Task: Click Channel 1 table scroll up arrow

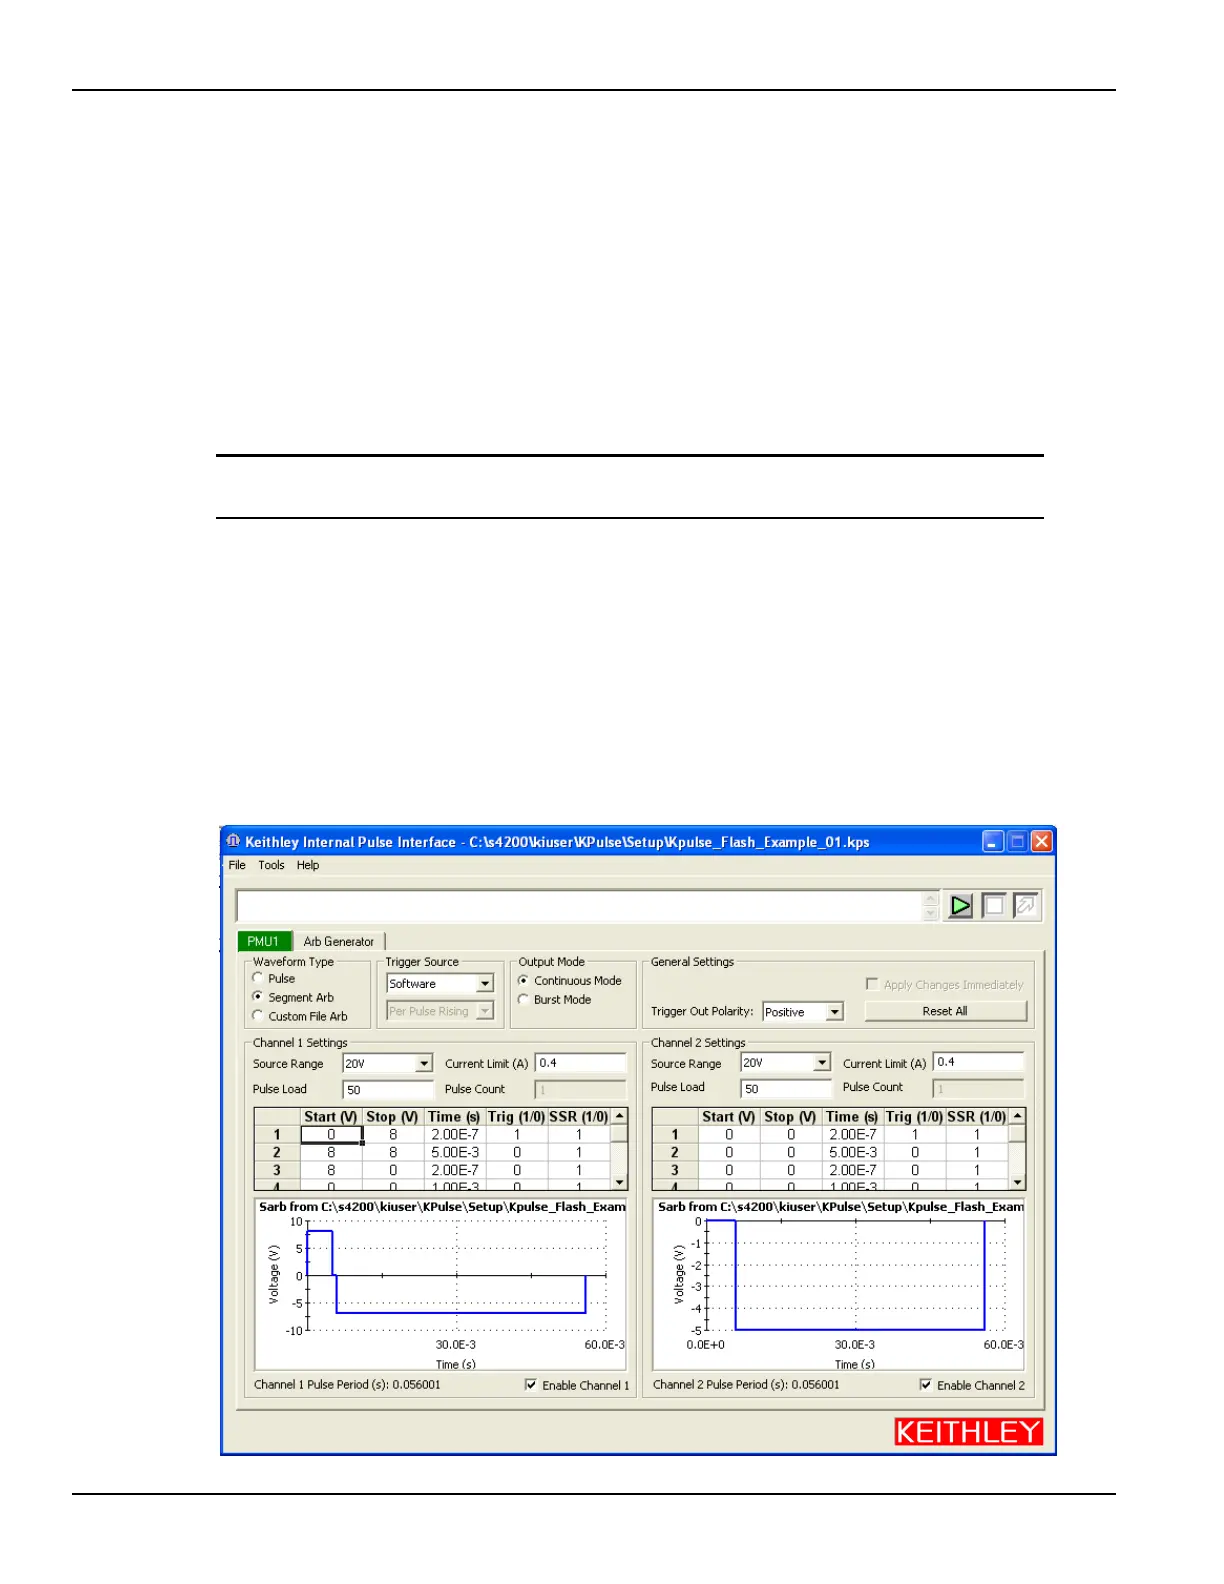Action: click(x=620, y=1116)
